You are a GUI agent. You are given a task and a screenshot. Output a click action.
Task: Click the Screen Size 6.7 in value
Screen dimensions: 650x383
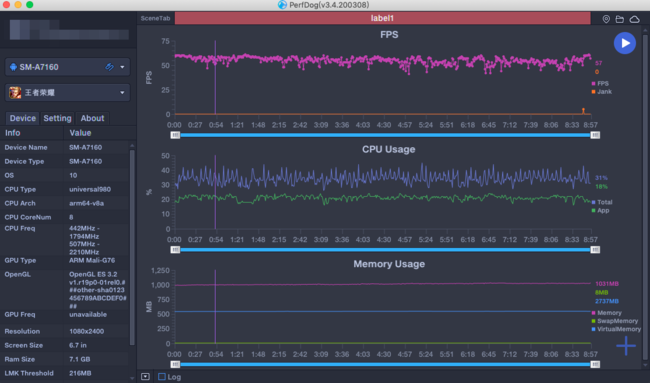(78, 345)
